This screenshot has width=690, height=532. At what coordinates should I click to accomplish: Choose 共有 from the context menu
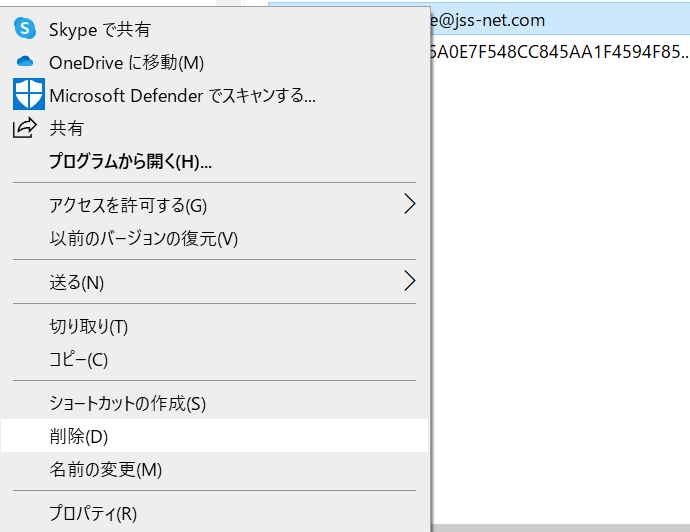(x=214, y=128)
